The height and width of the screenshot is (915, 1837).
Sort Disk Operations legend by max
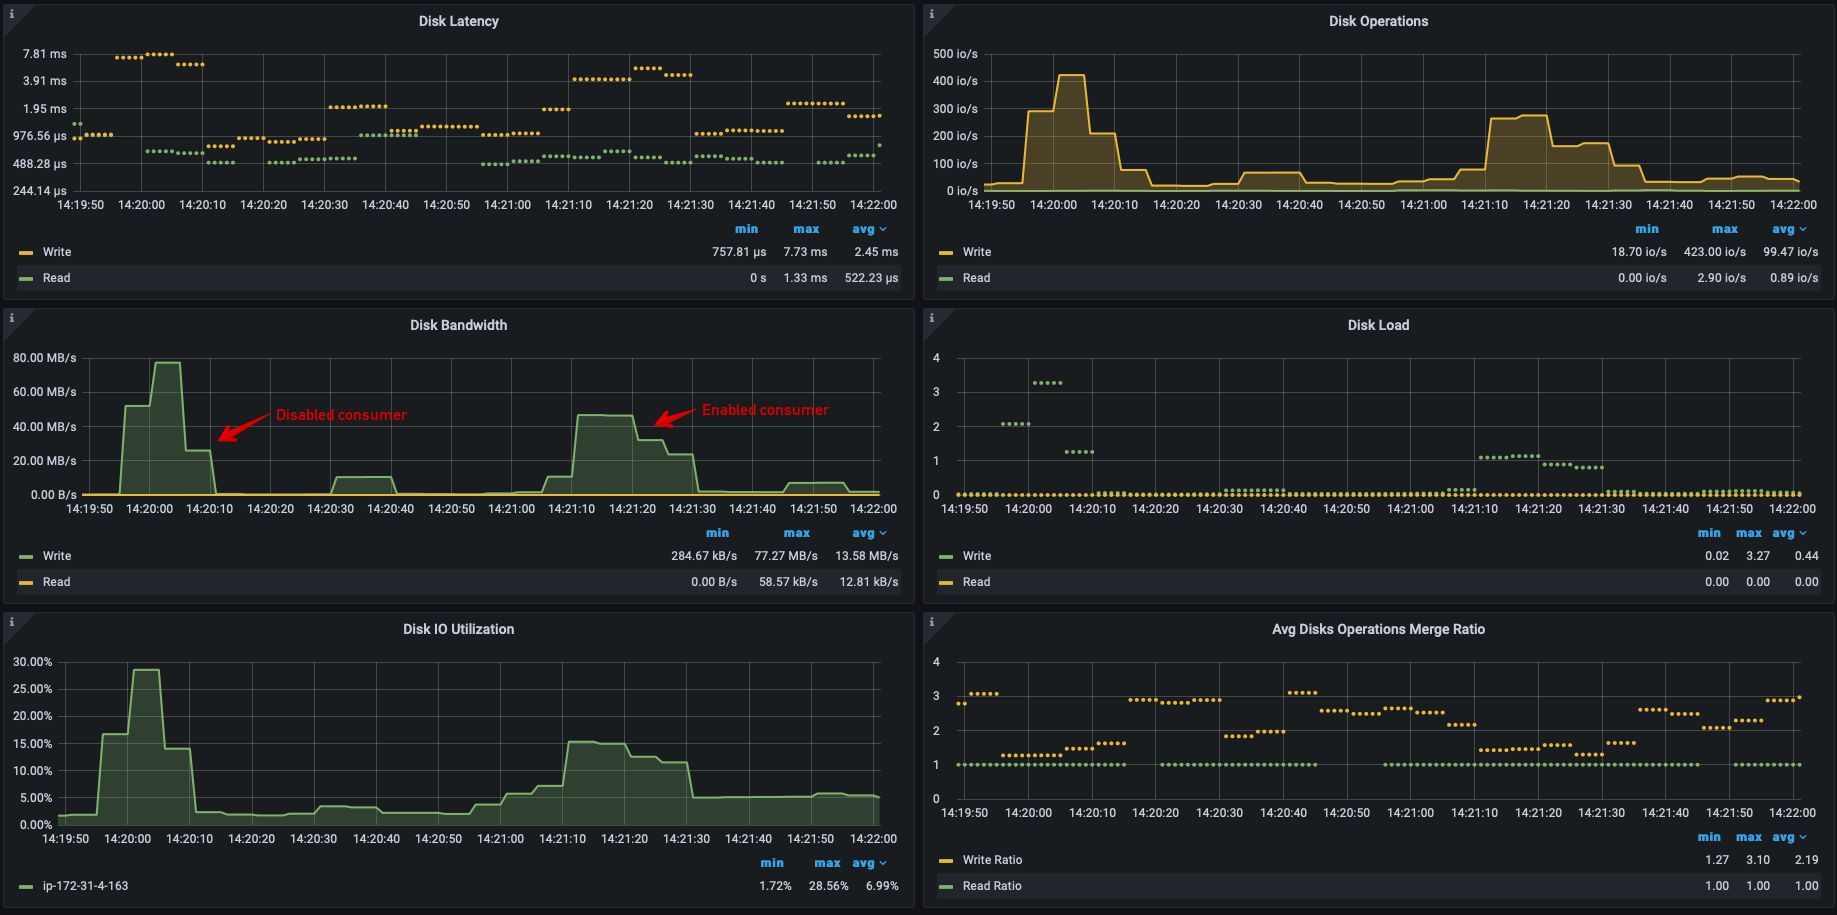[1725, 229]
